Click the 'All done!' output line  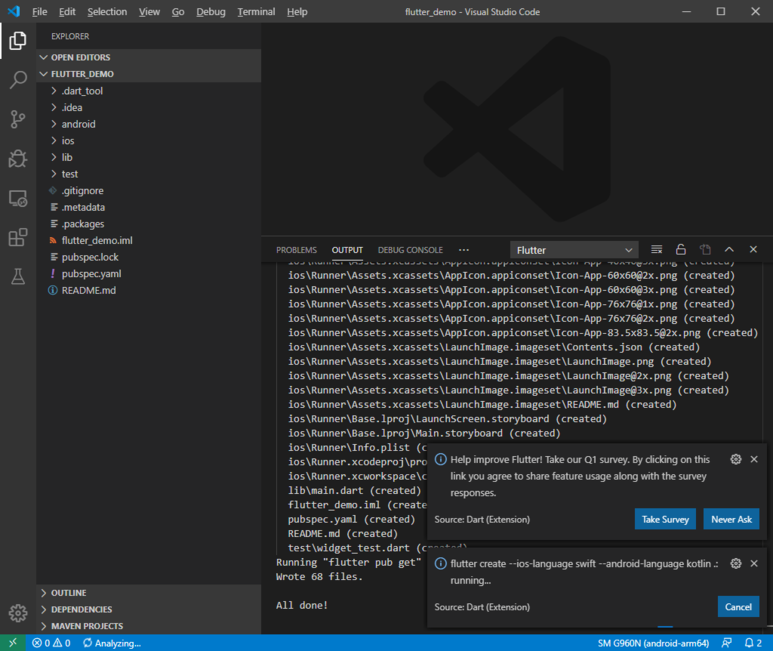pyautogui.click(x=302, y=605)
